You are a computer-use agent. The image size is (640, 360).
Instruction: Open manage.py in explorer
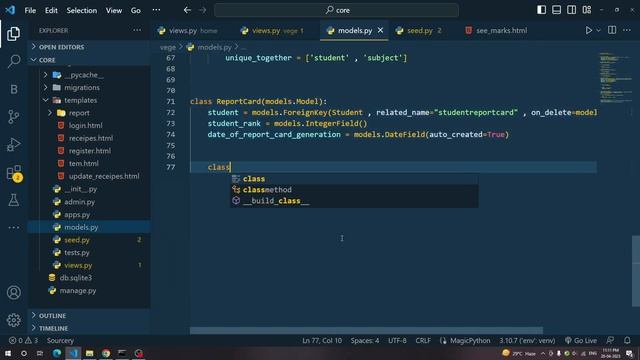(89, 290)
